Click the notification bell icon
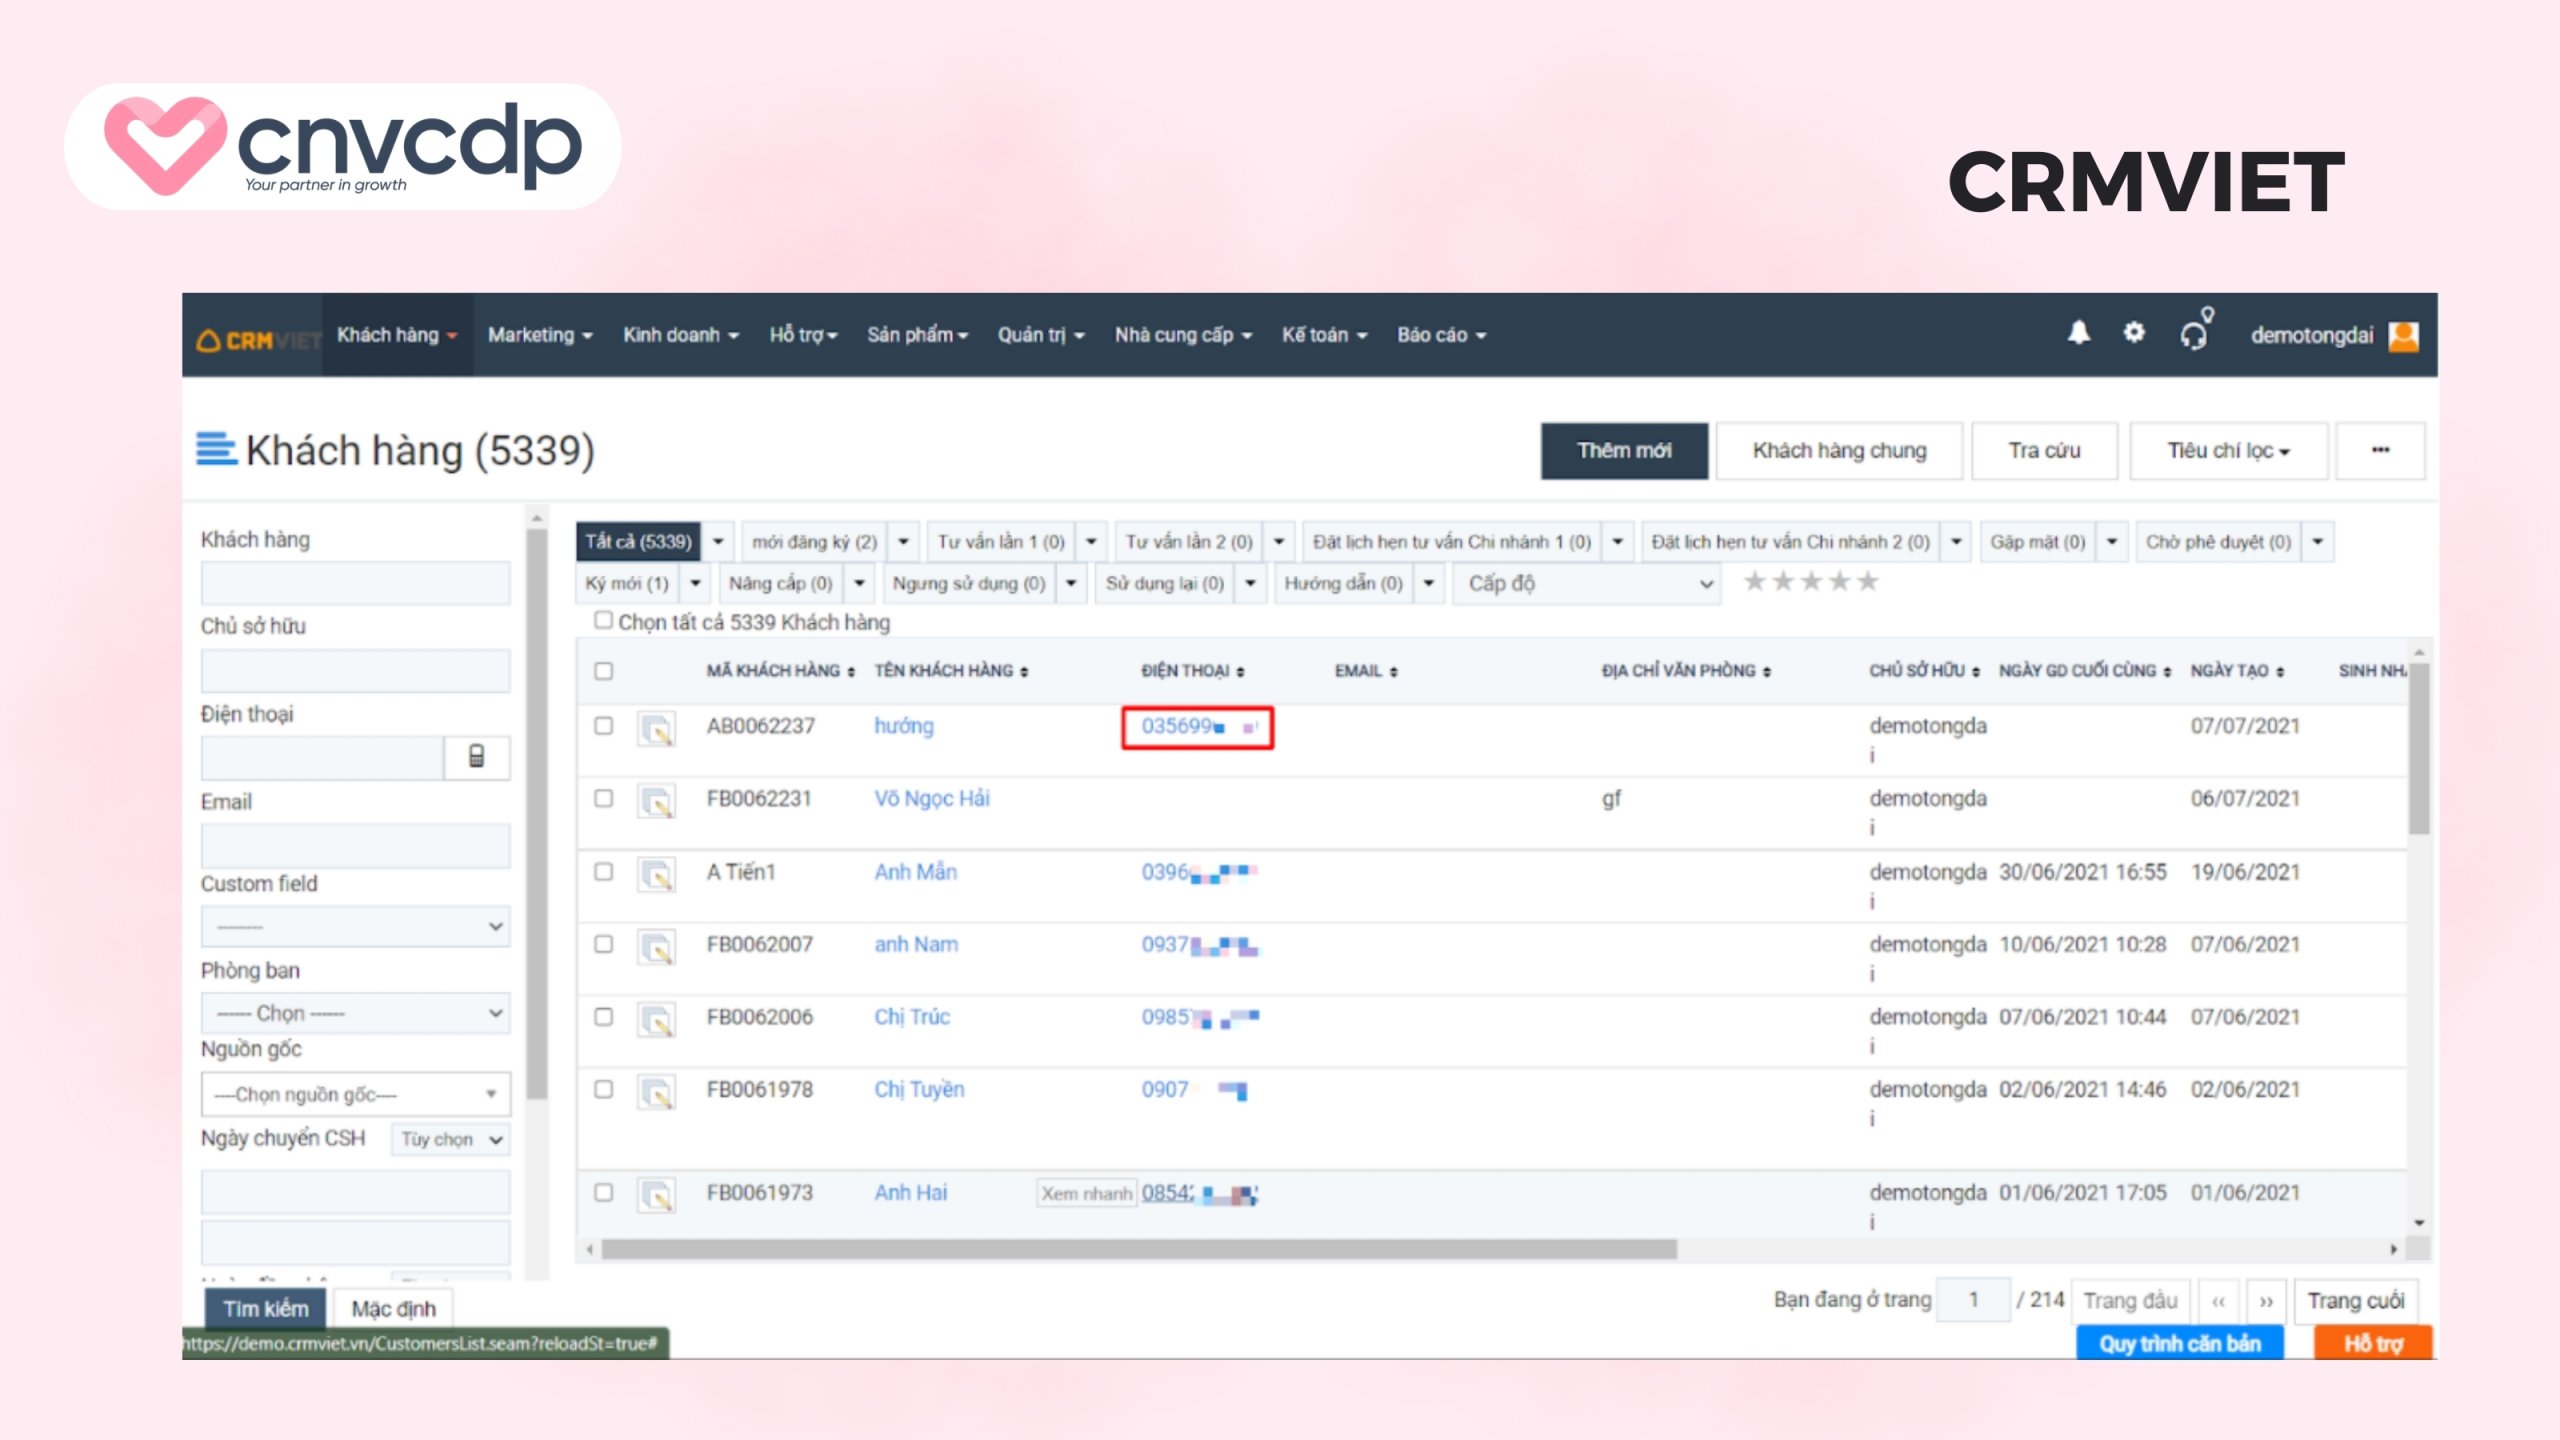 click(x=2078, y=333)
